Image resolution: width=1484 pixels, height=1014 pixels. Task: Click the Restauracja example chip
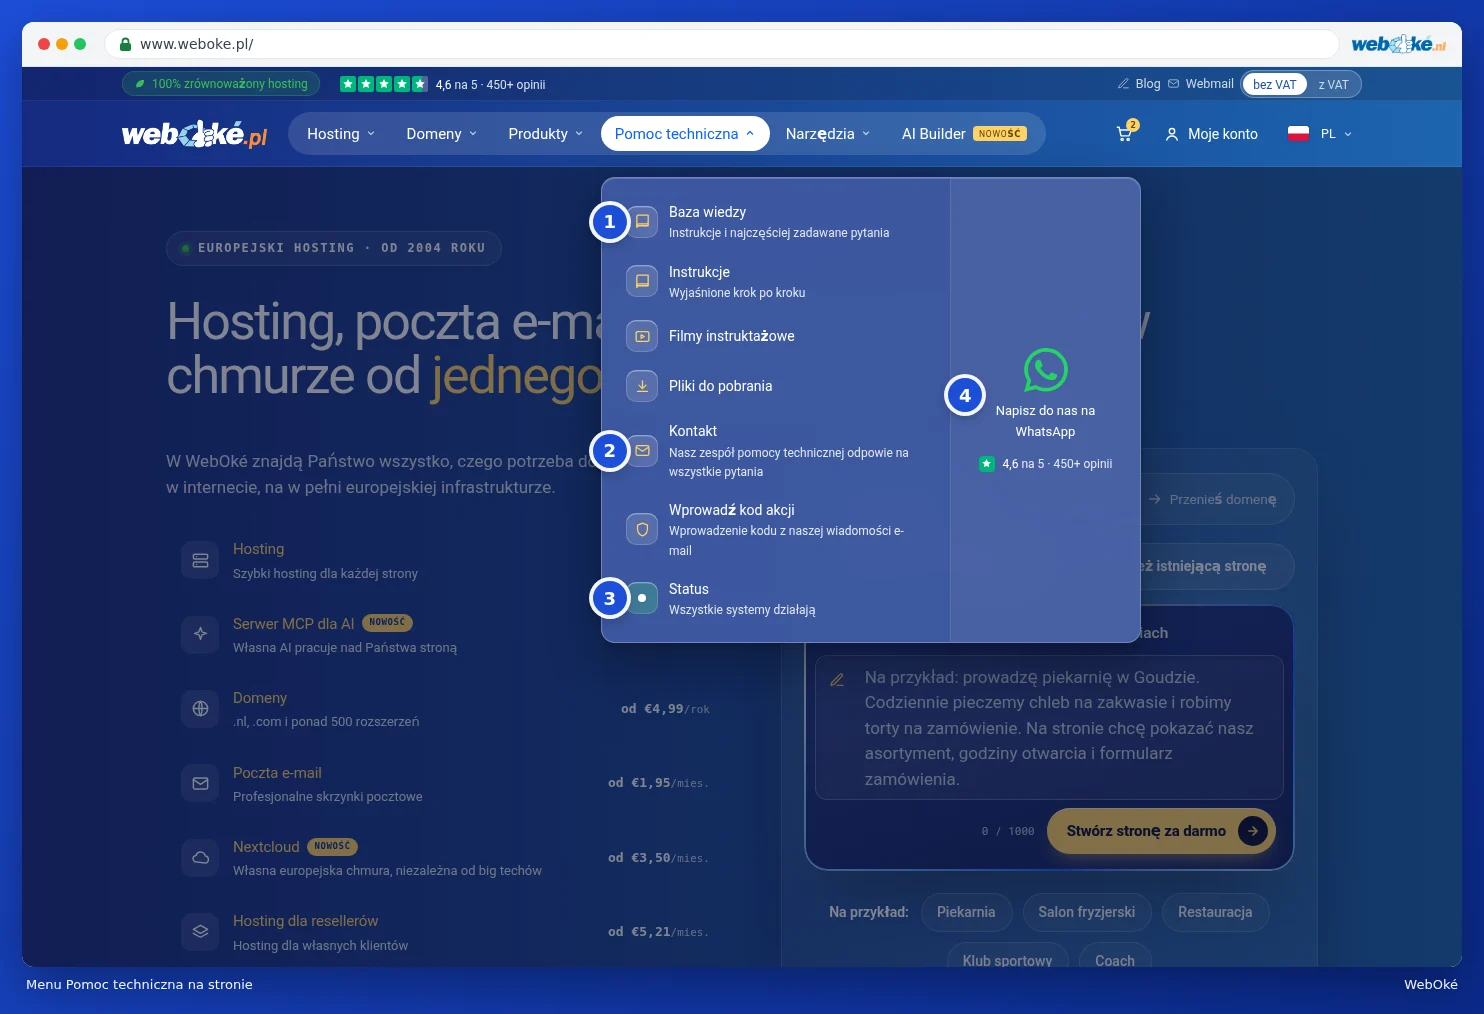1215,912
